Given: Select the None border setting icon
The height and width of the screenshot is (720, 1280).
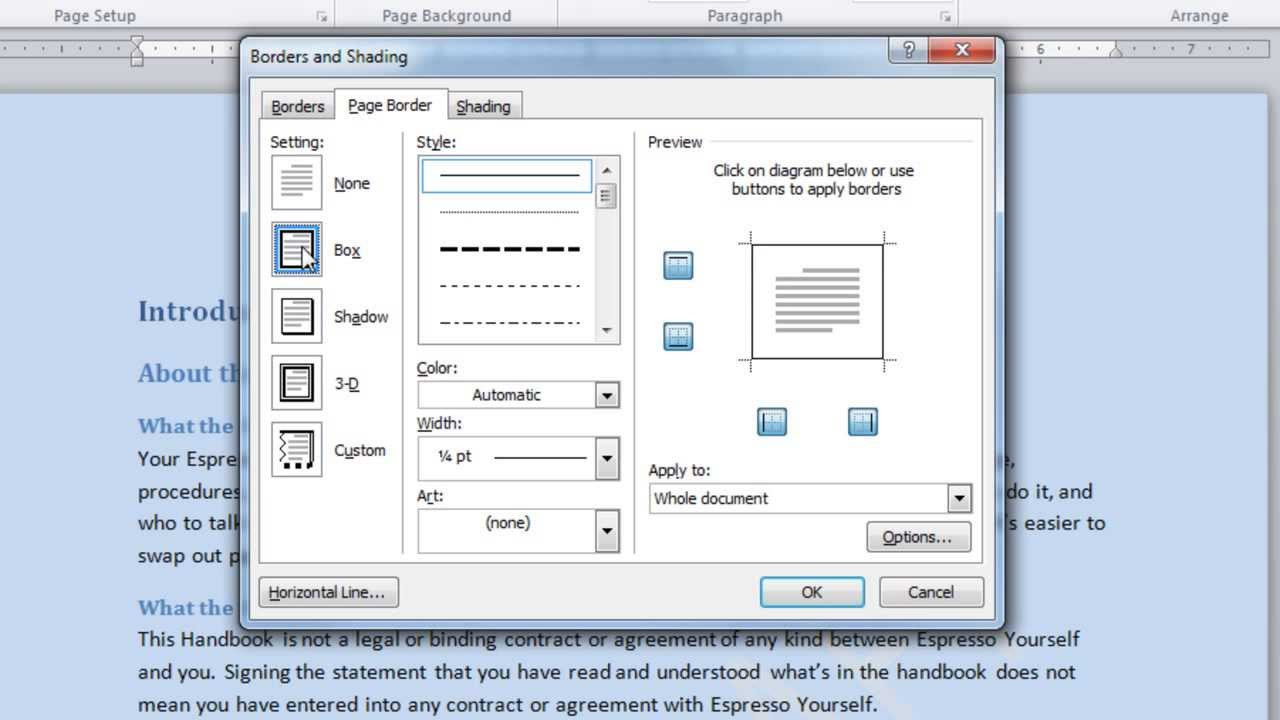Looking at the screenshot, I should coord(297,183).
